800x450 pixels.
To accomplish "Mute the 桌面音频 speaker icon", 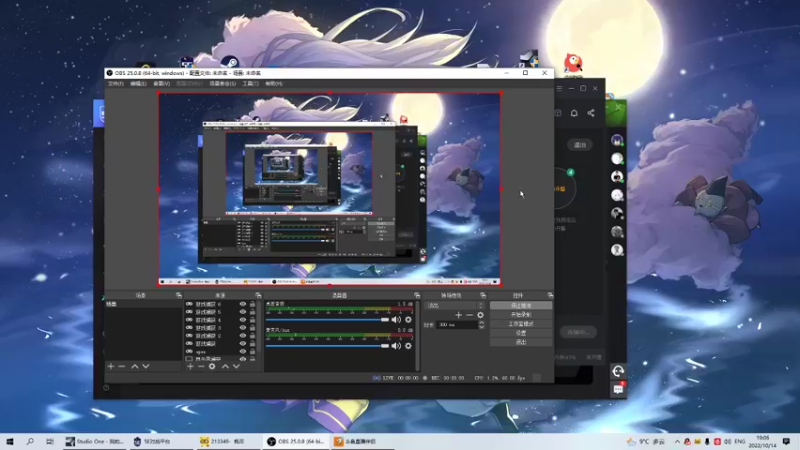I will [x=396, y=319].
